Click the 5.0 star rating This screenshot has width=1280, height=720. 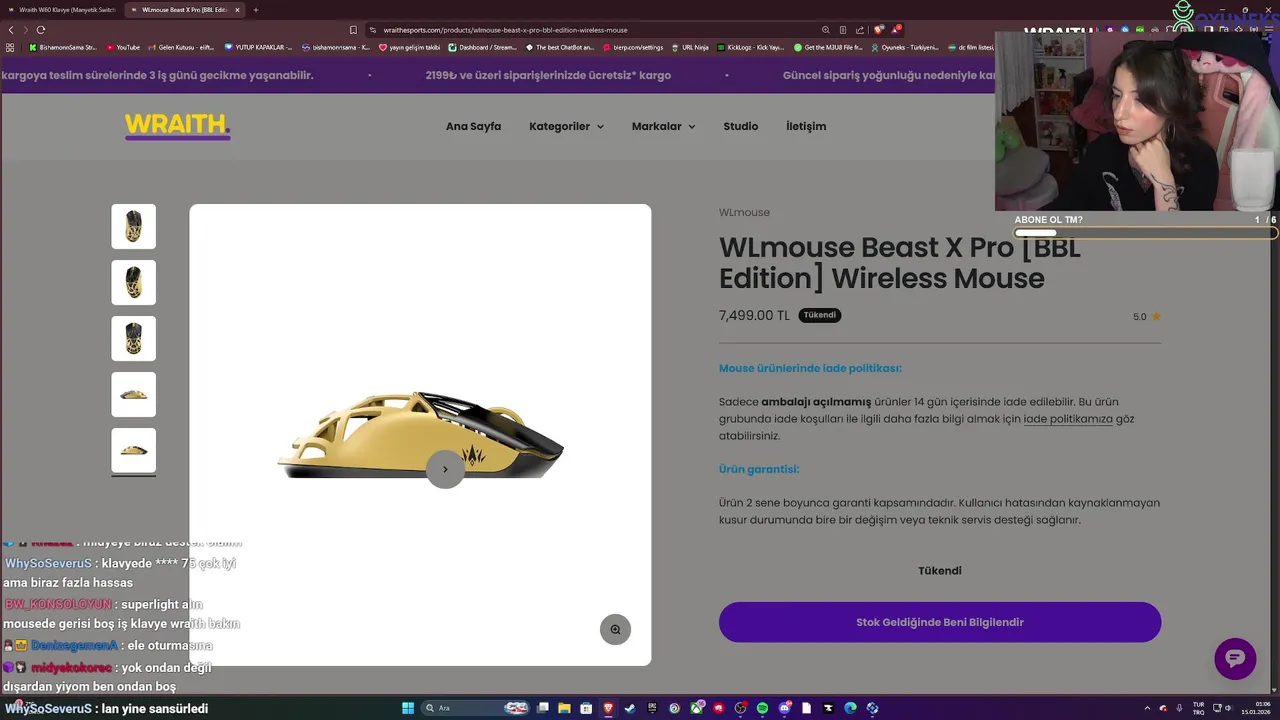1147,316
